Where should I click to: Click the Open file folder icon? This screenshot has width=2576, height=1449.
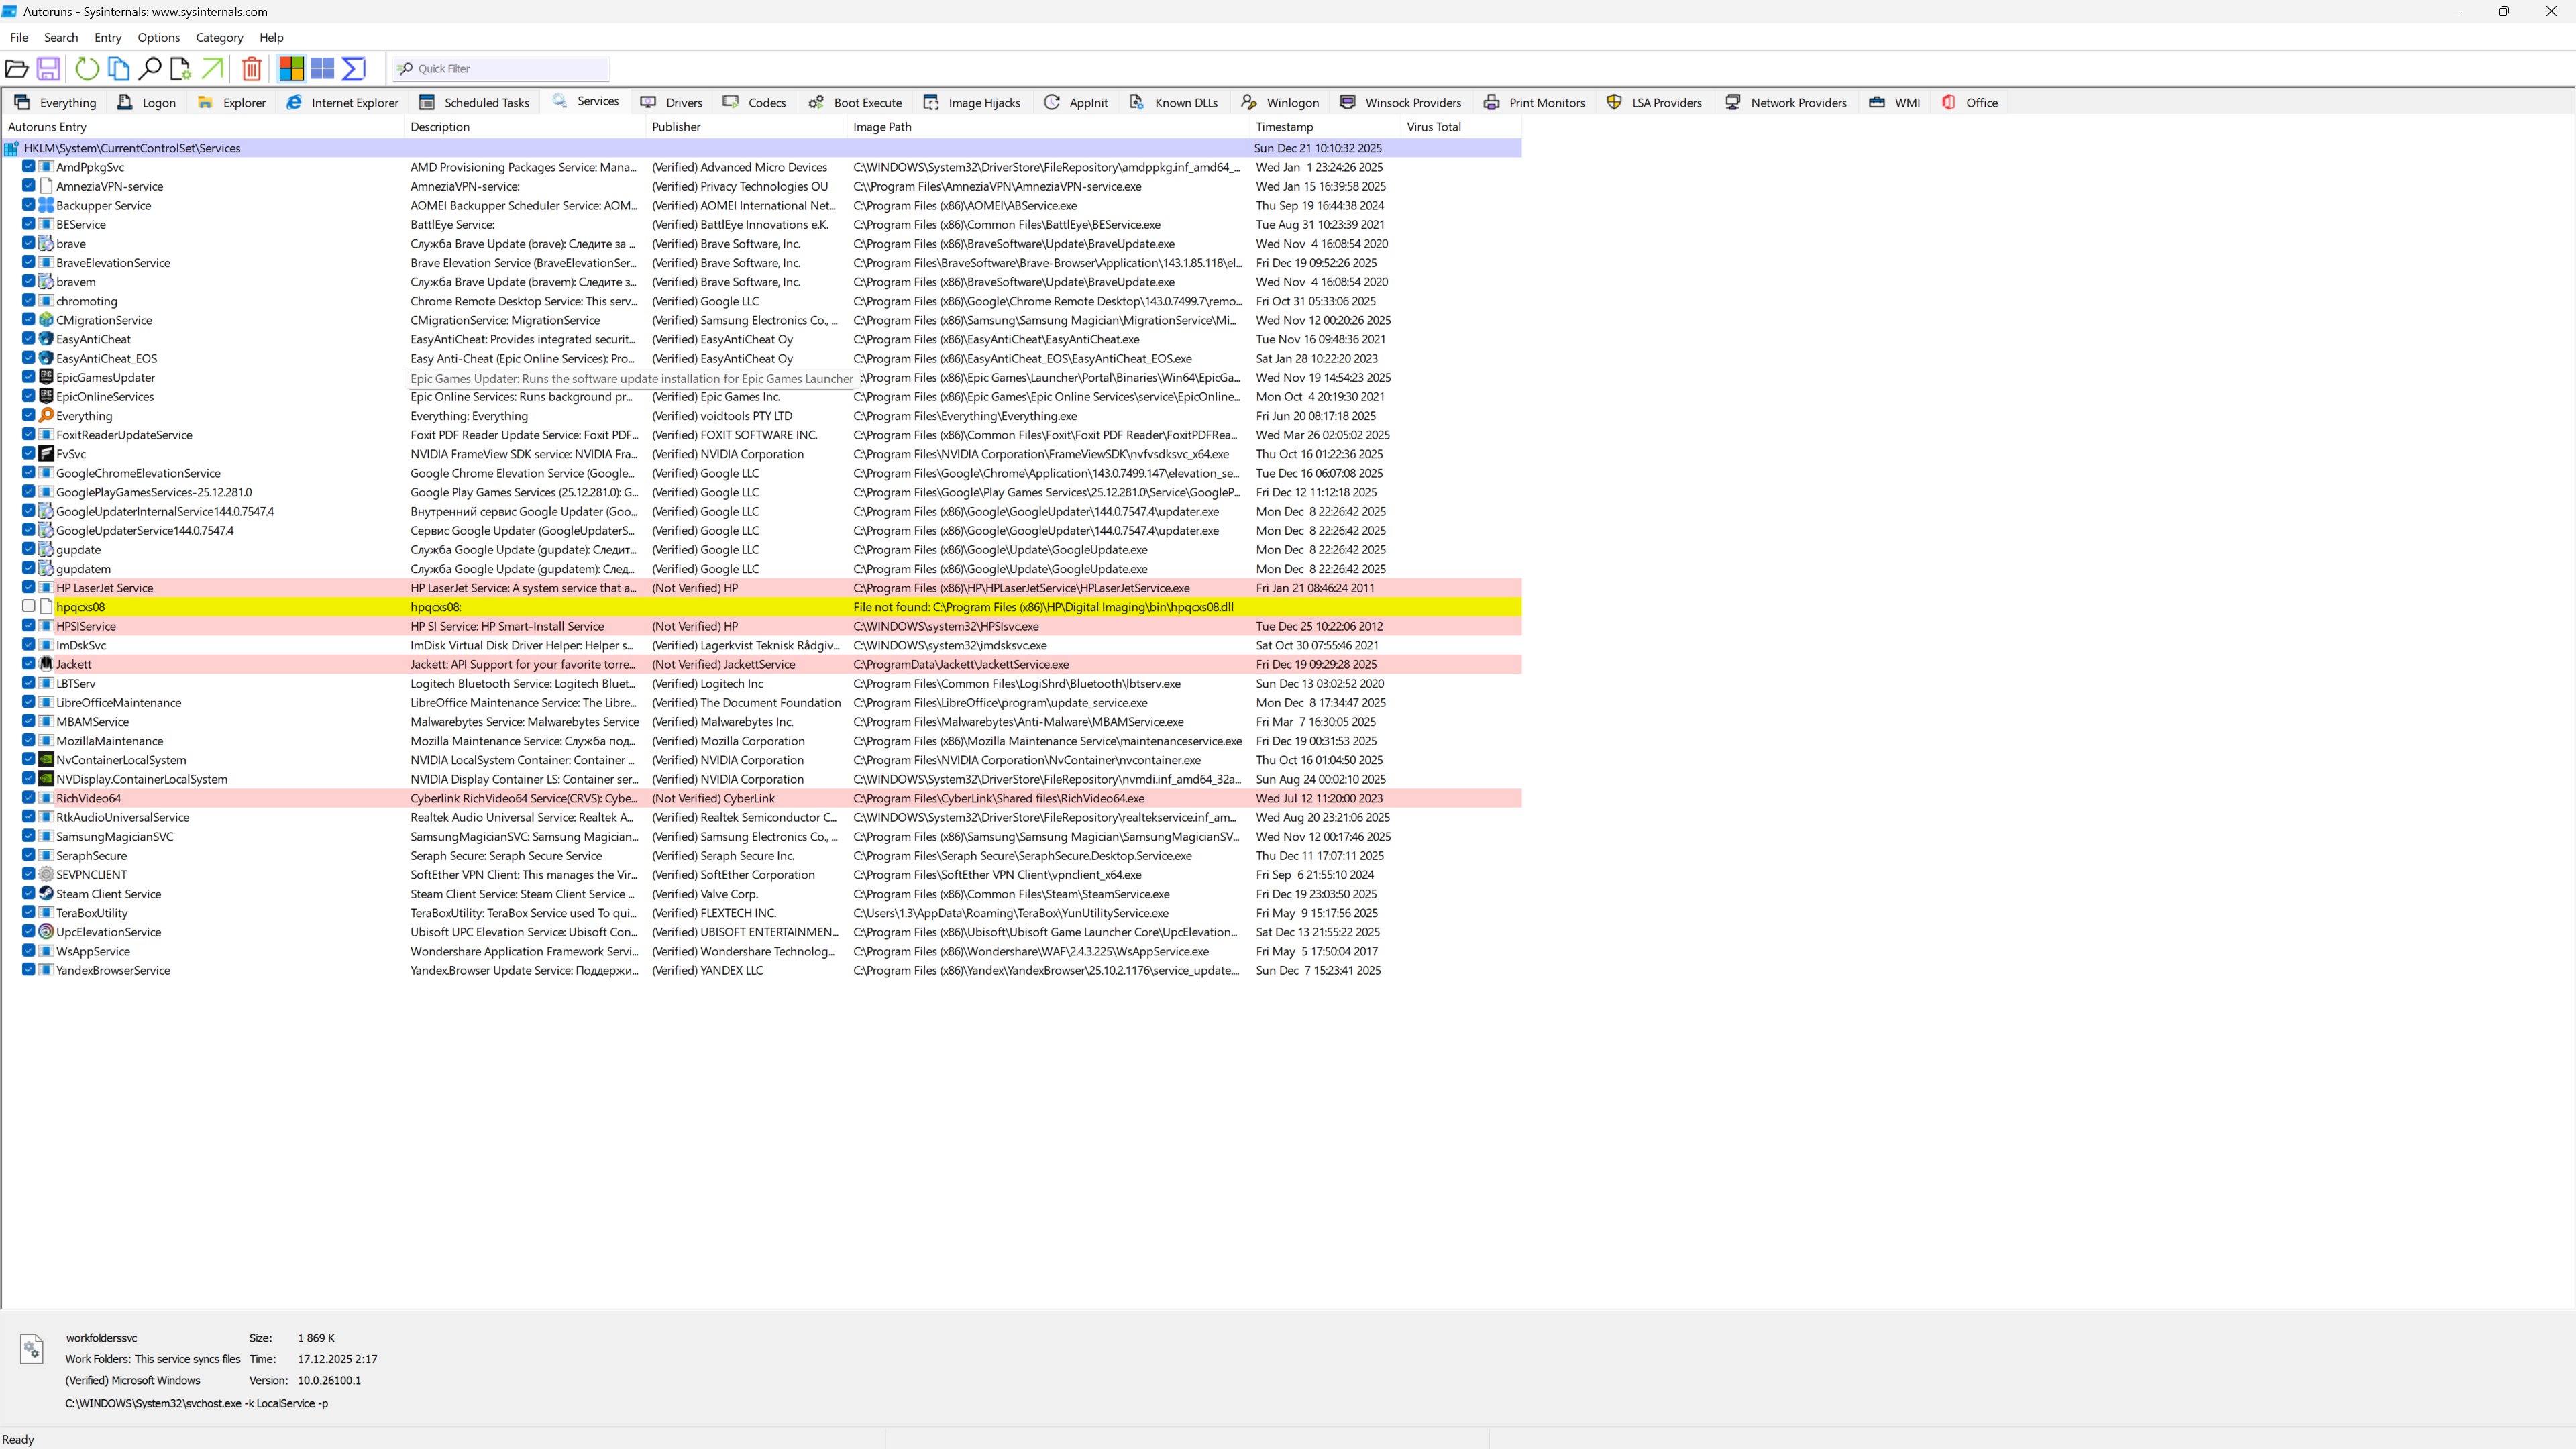pyautogui.click(x=17, y=69)
